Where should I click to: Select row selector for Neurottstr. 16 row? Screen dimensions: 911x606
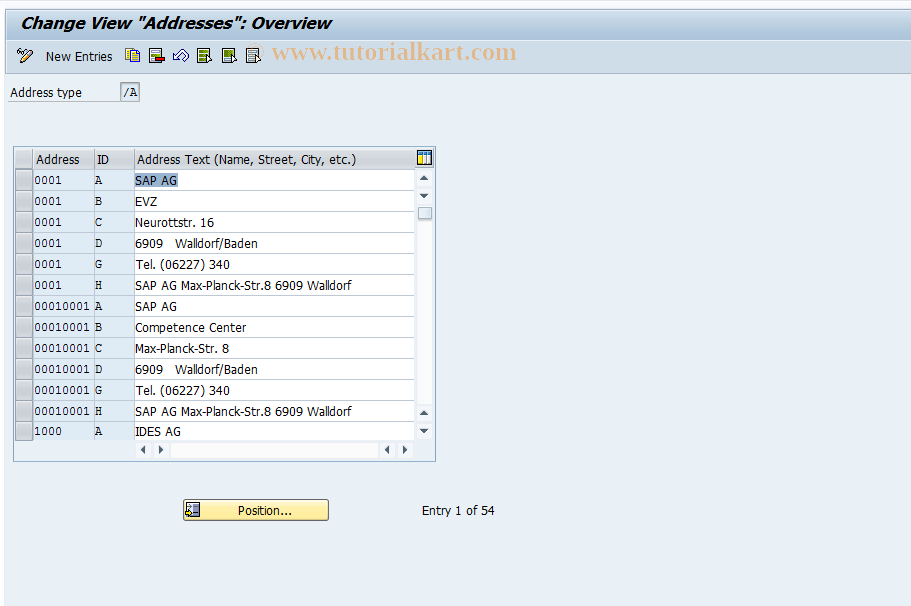[24, 222]
